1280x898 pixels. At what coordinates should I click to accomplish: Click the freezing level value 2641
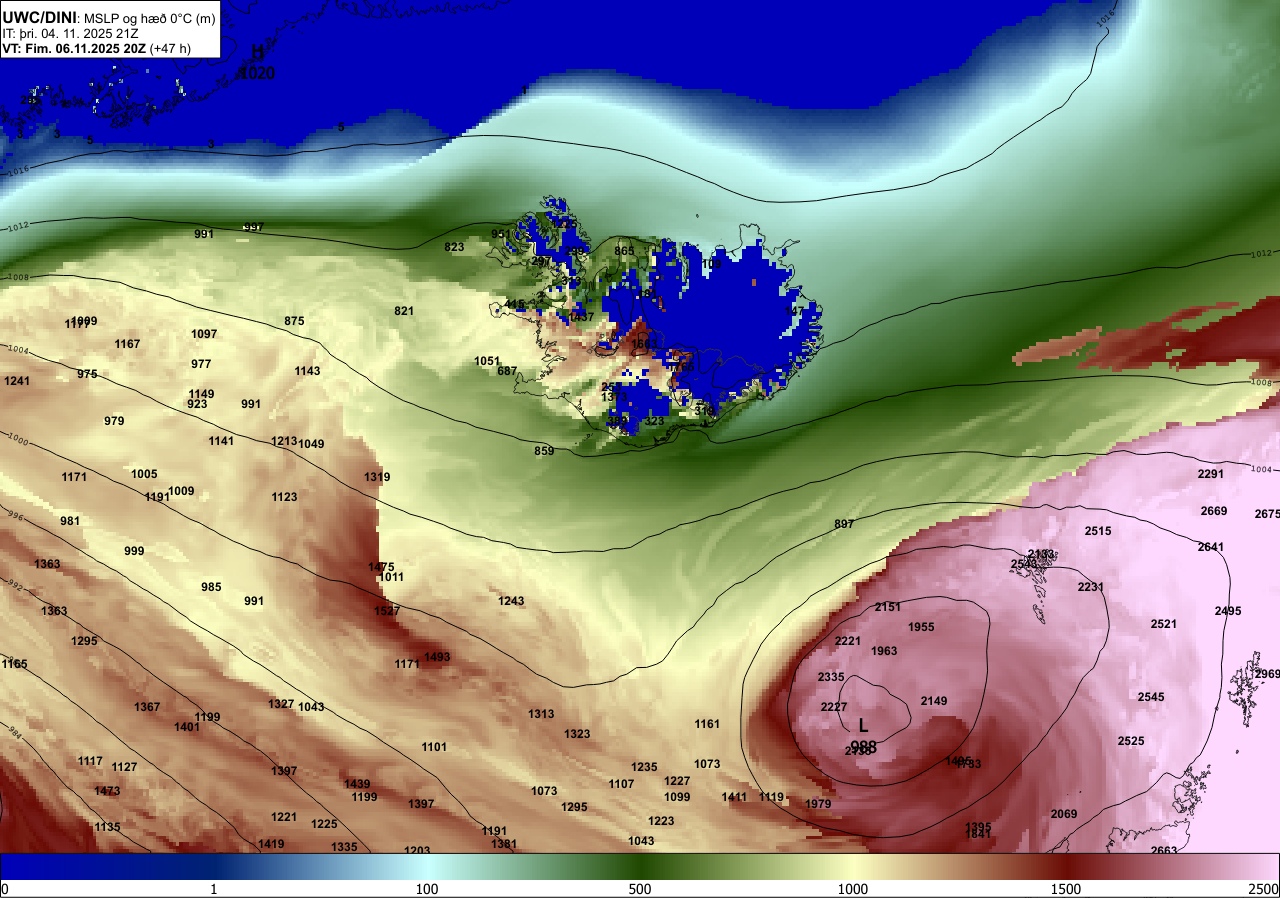pyautogui.click(x=1211, y=547)
